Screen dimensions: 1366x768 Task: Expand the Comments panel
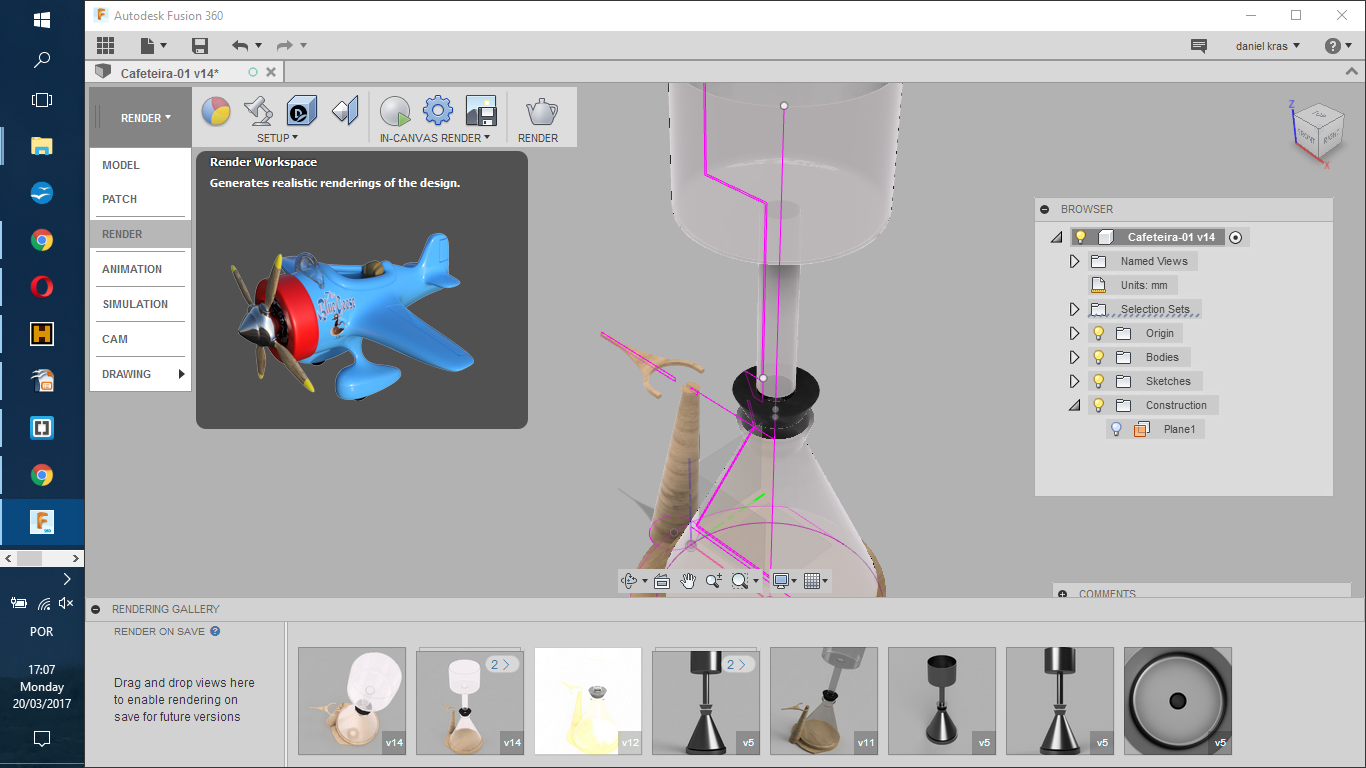coord(1062,594)
